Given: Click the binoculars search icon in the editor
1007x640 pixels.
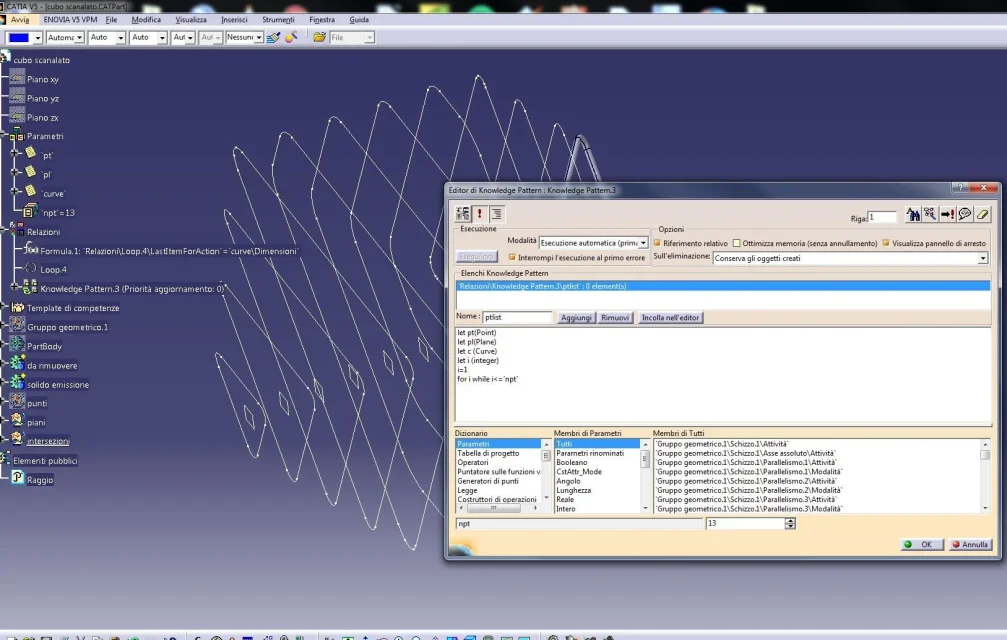Looking at the screenshot, I should 913,215.
